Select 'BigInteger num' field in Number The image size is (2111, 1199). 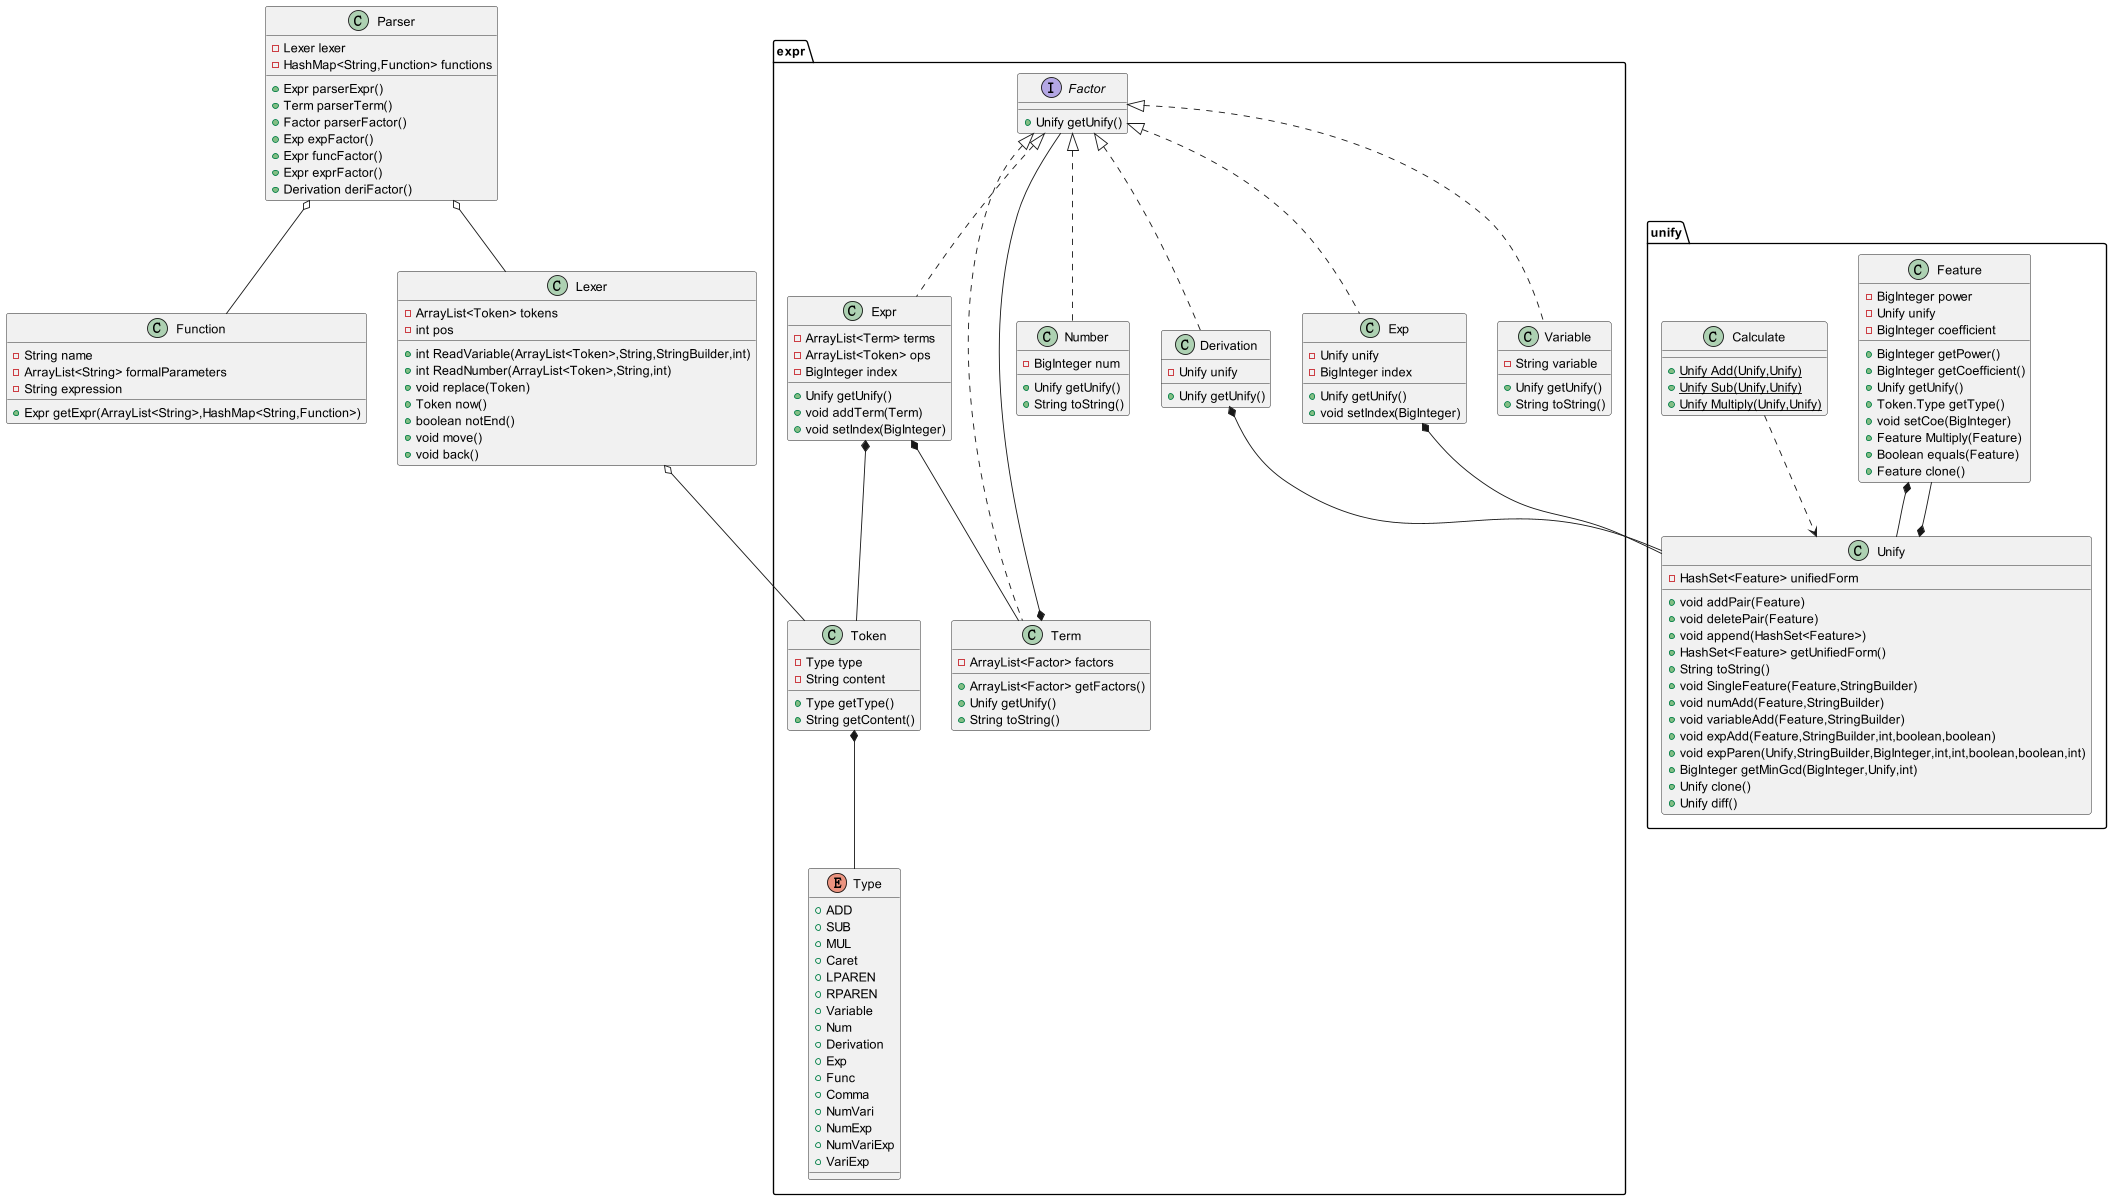(1077, 364)
